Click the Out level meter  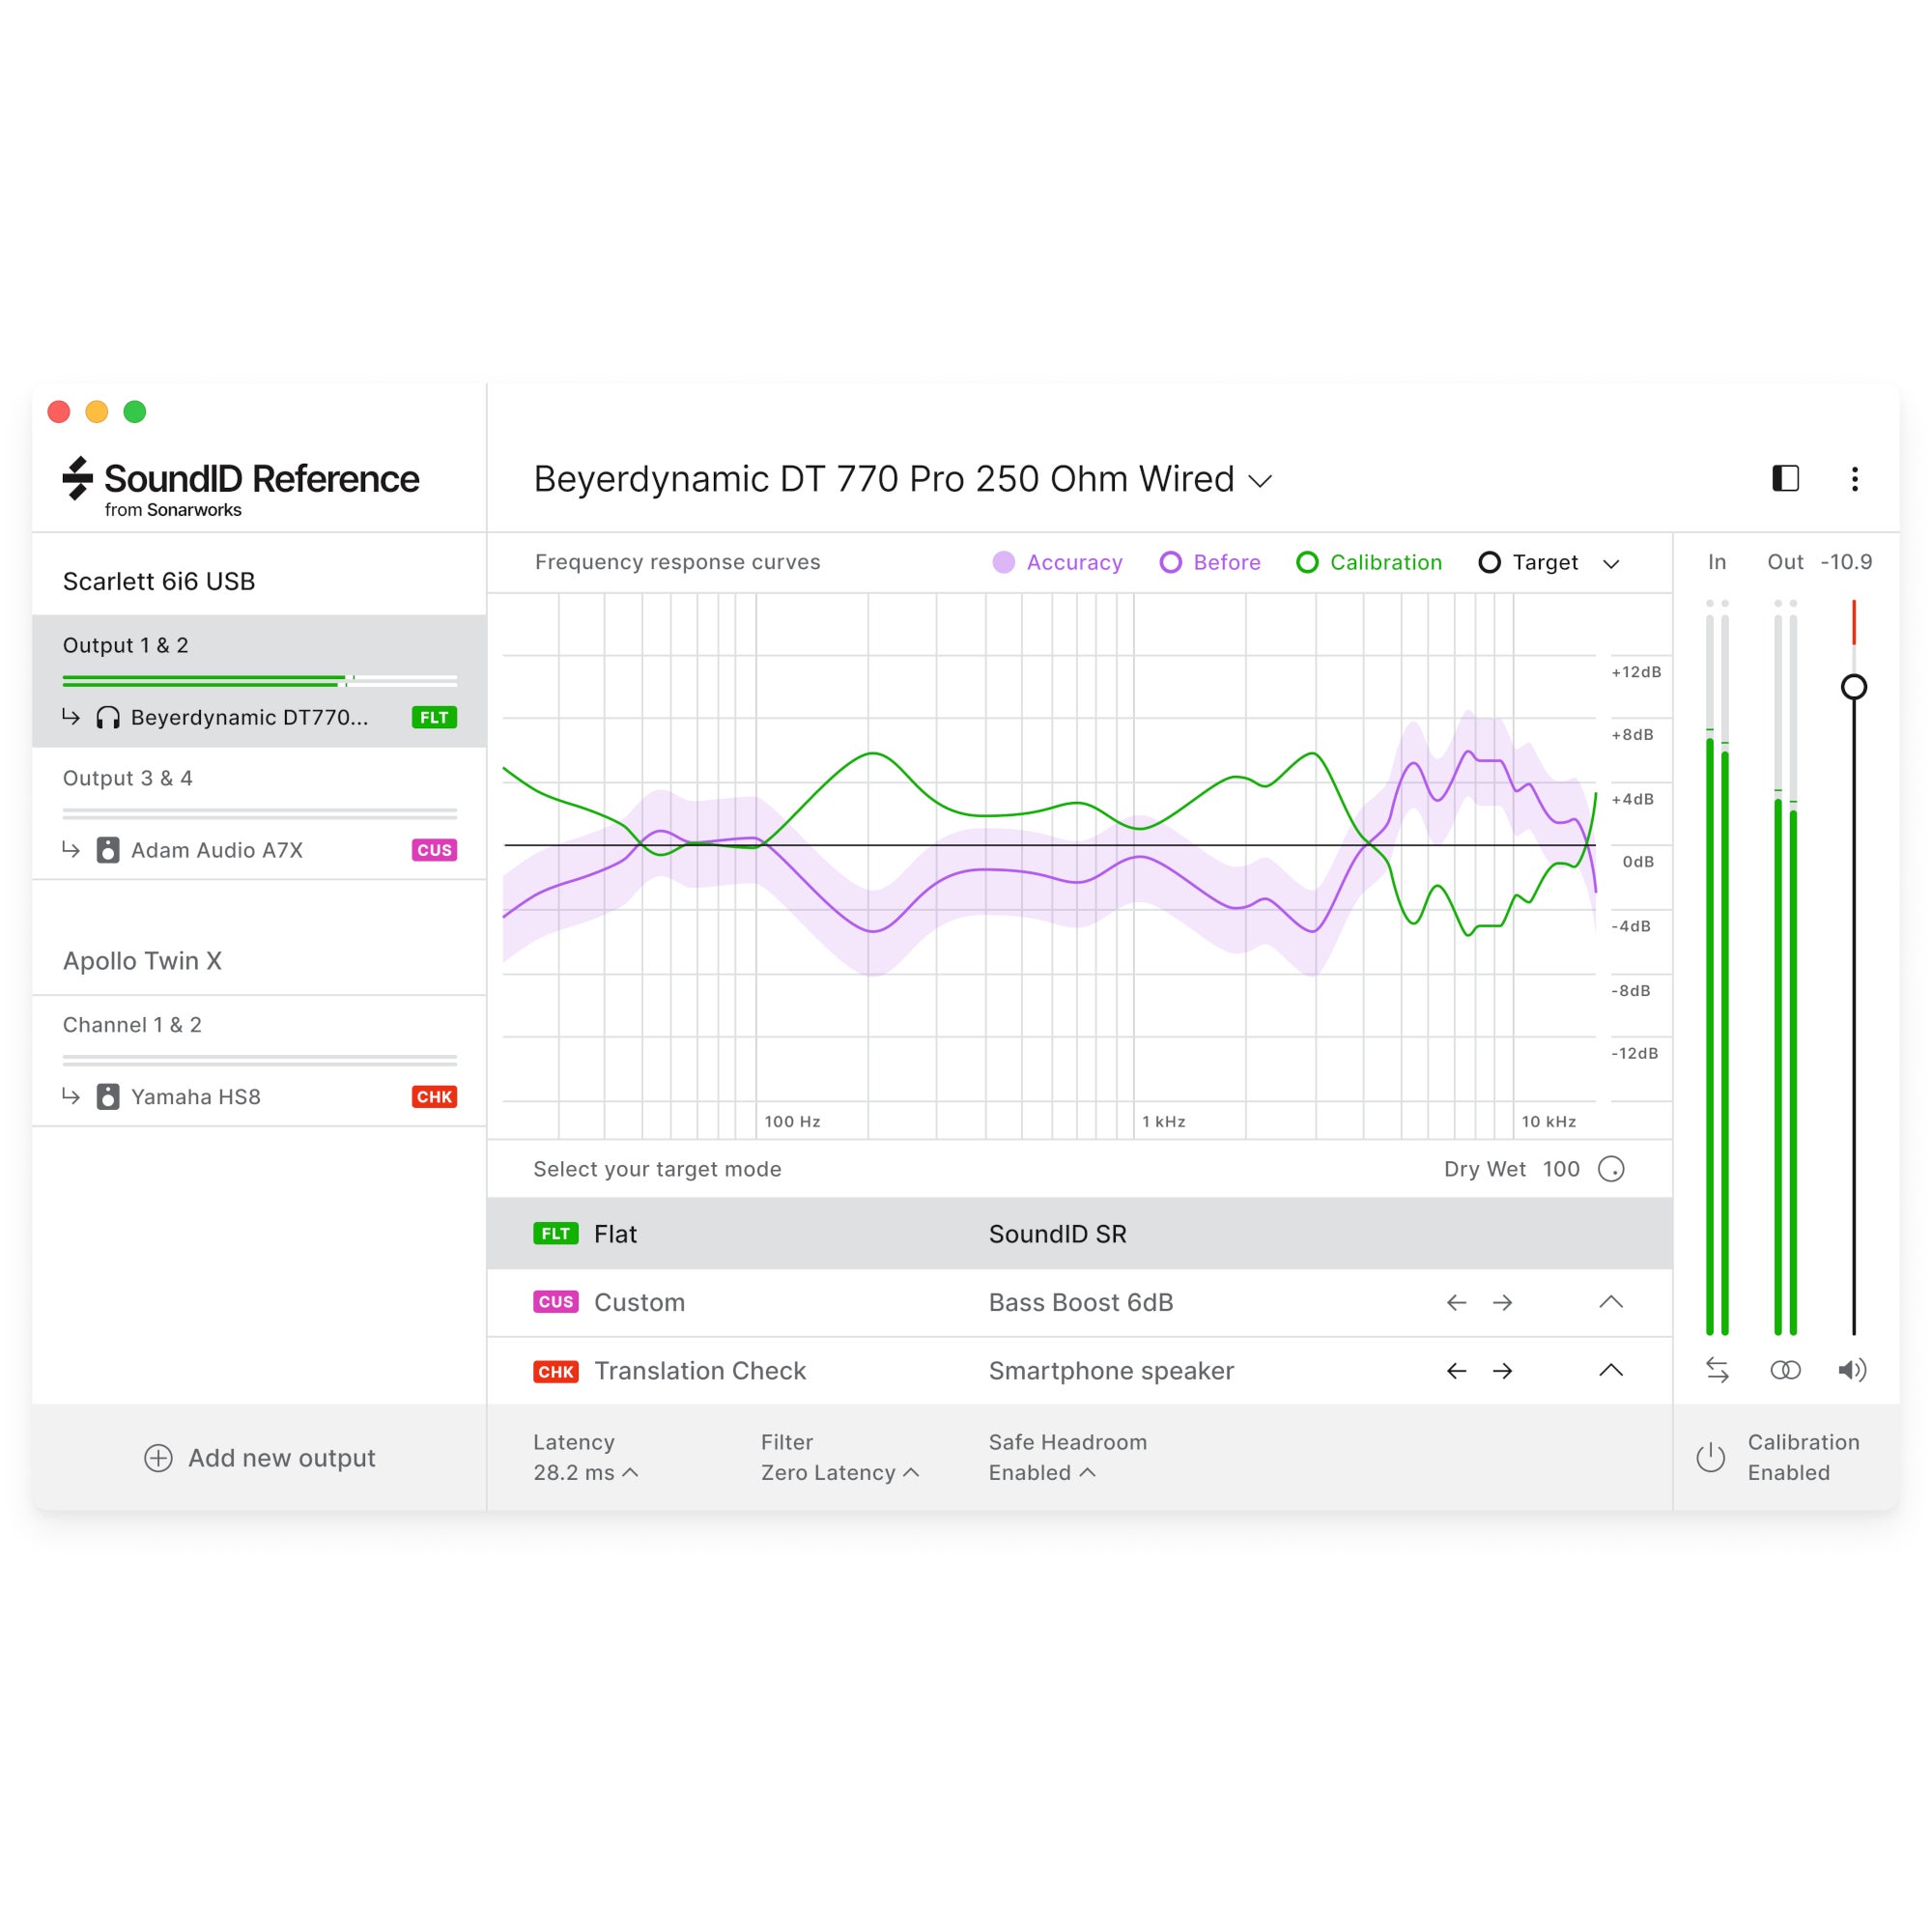click(1785, 968)
